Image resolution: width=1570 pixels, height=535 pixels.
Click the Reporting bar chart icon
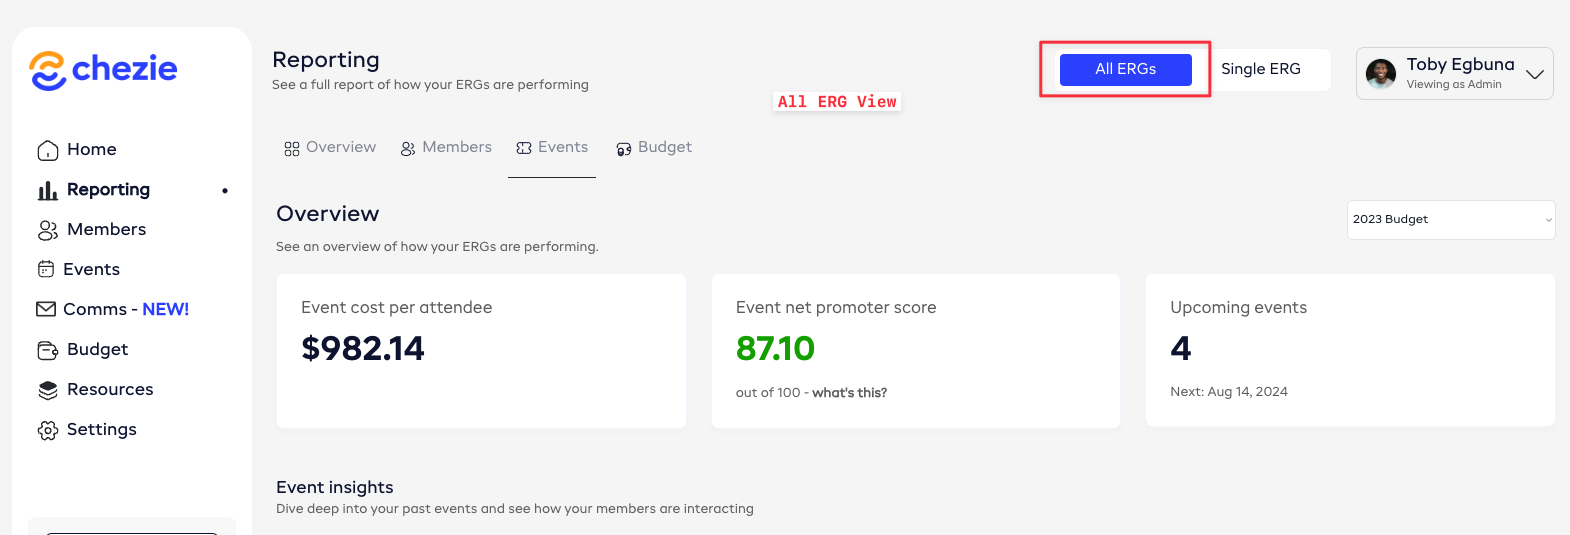(x=47, y=190)
